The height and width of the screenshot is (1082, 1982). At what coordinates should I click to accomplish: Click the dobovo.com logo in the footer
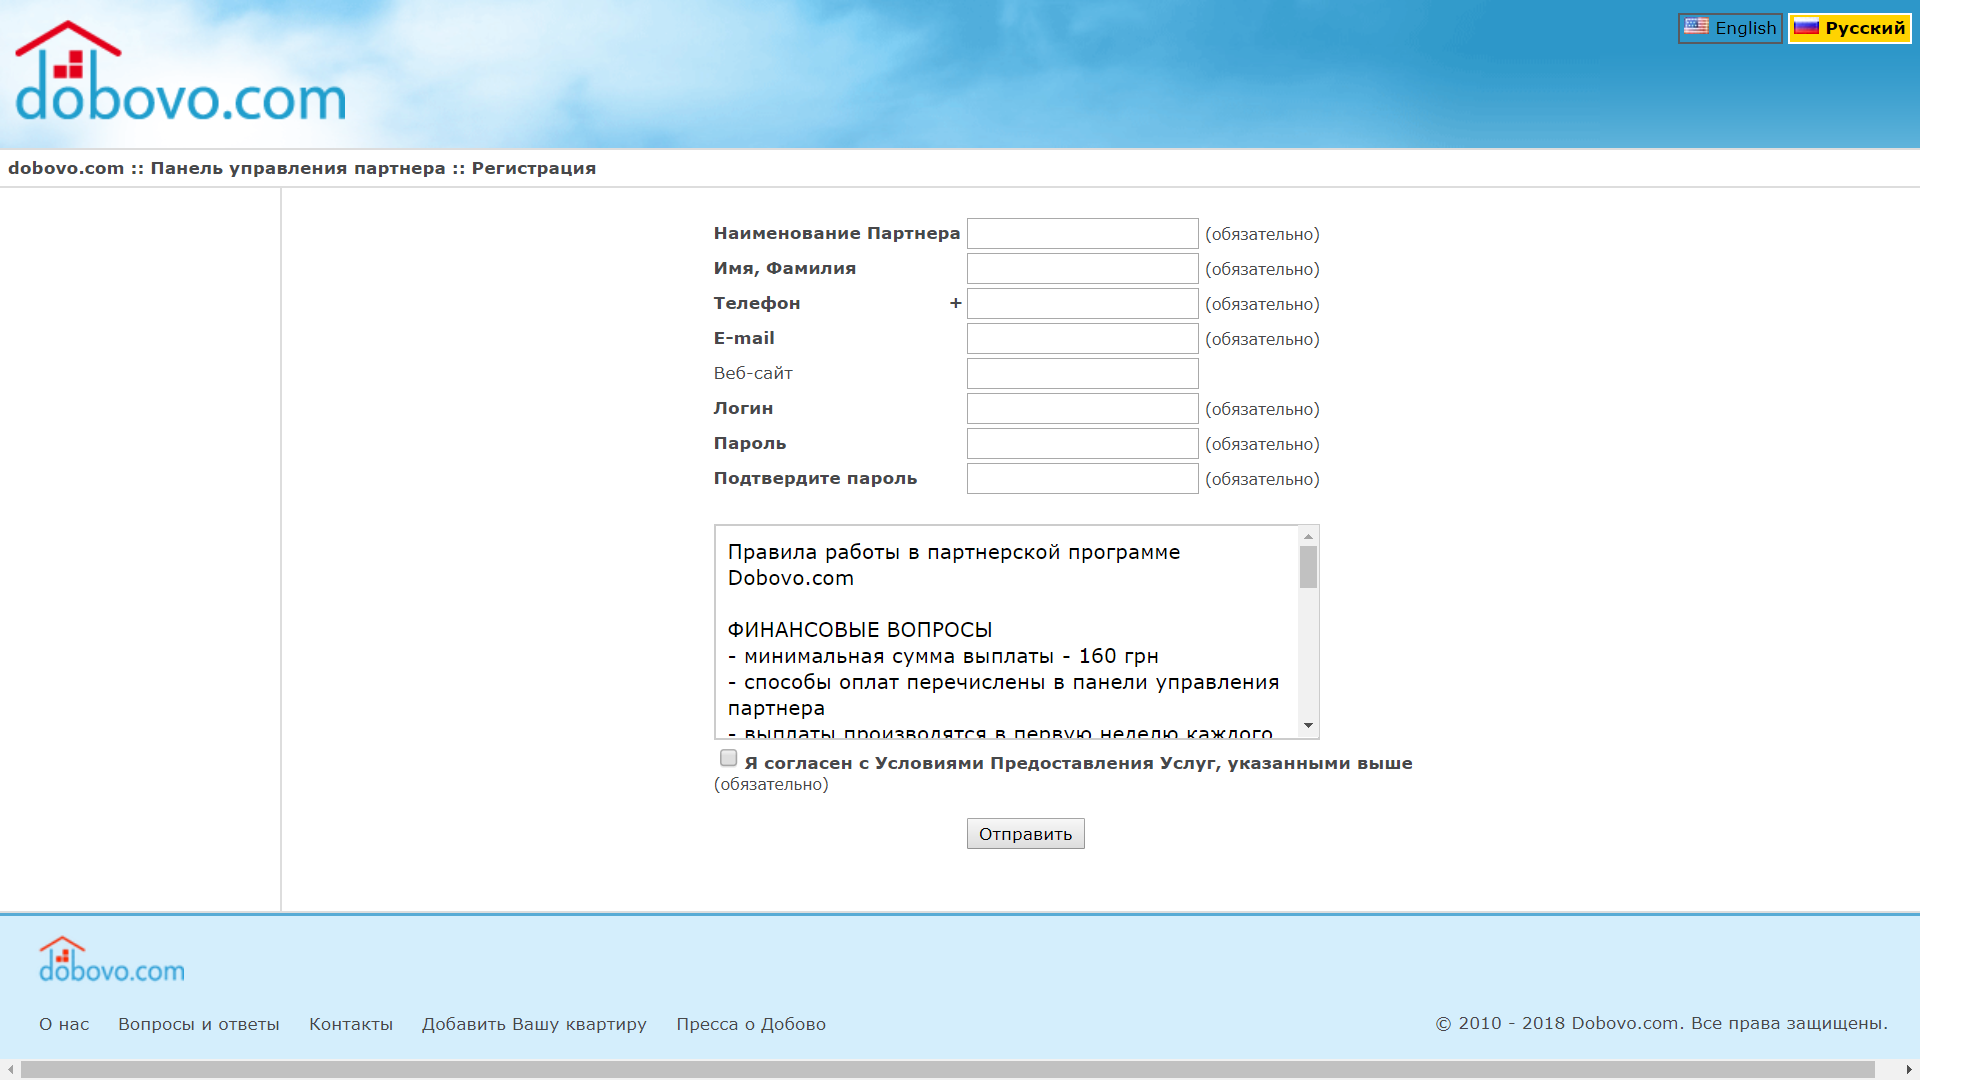(x=112, y=959)
